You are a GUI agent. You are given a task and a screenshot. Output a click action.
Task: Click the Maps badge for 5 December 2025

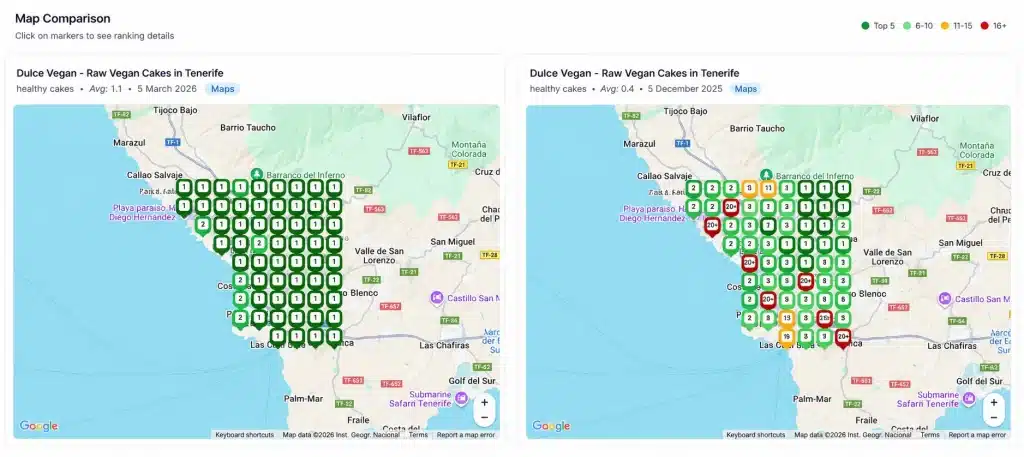[745, 89]
